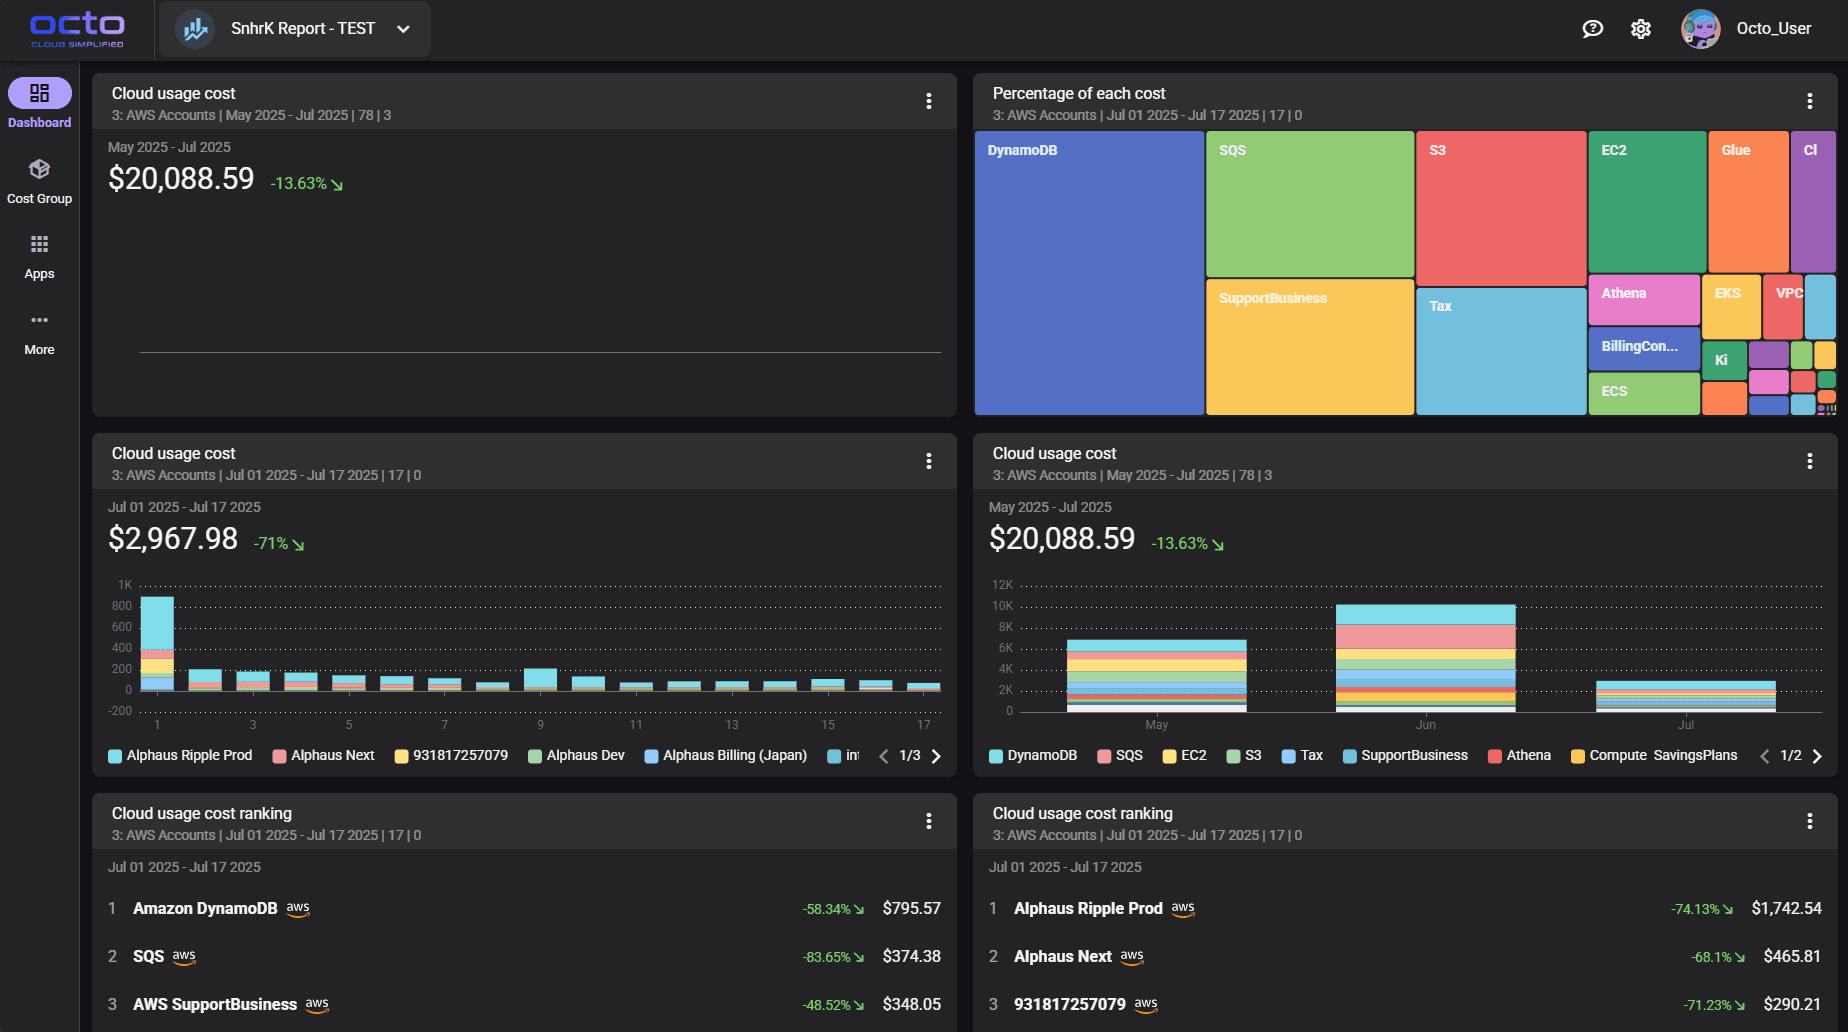Toggle Athena legend series
This screenshot has height=1032, width=1848.
pyautogui.click(x=1519, y=756)
